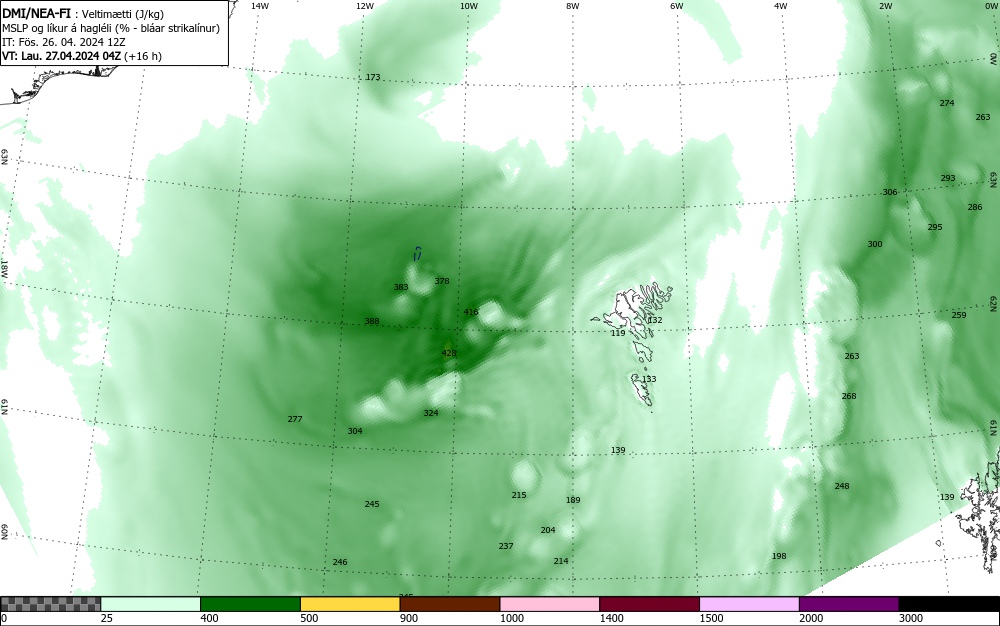Choose the purple 2000–3000 legend swatch
This screenshot has height=626, width=1000.
click(x=849, y=604)
